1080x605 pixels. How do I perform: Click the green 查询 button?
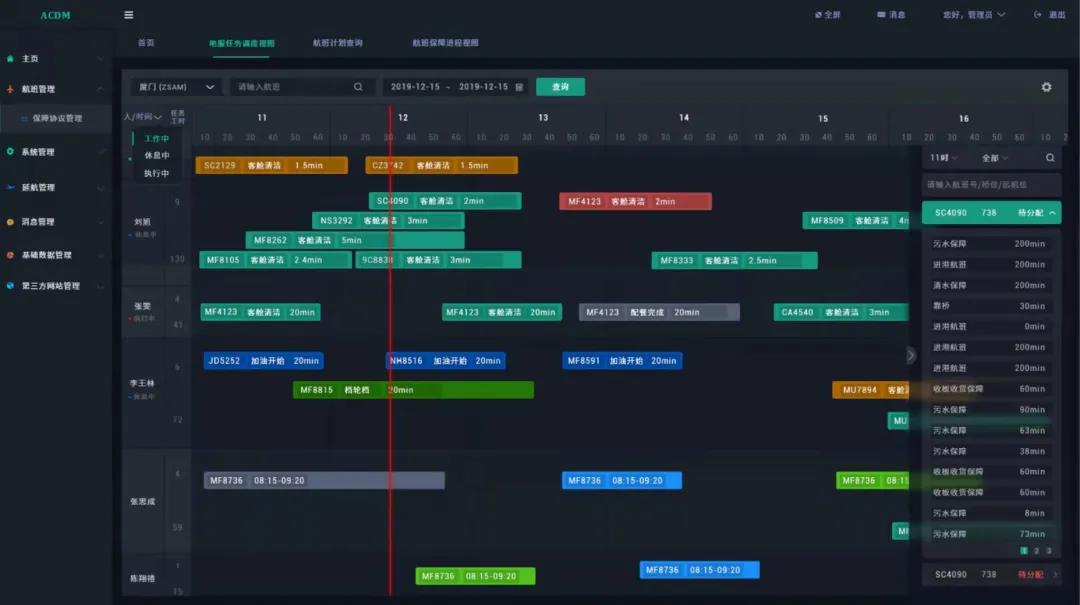point(560,87)
